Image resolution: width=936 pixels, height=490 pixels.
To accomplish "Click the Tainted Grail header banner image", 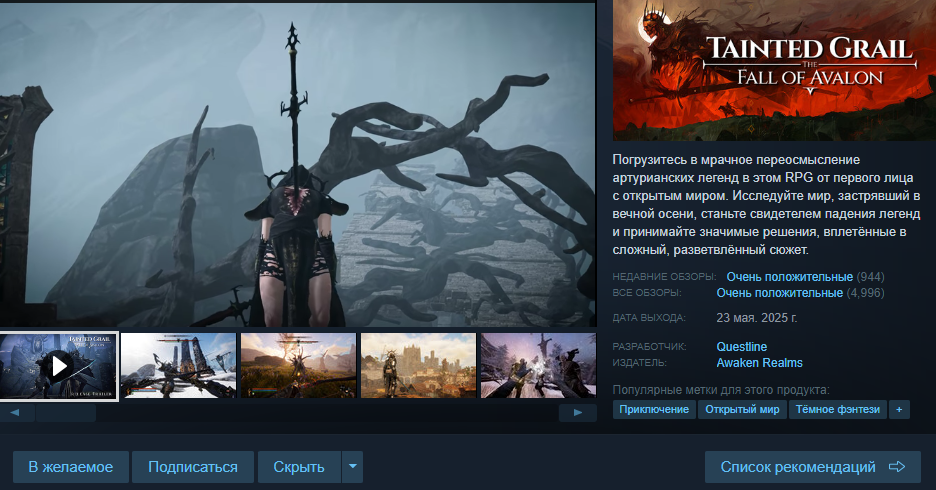I will click(x=774, y=70).
